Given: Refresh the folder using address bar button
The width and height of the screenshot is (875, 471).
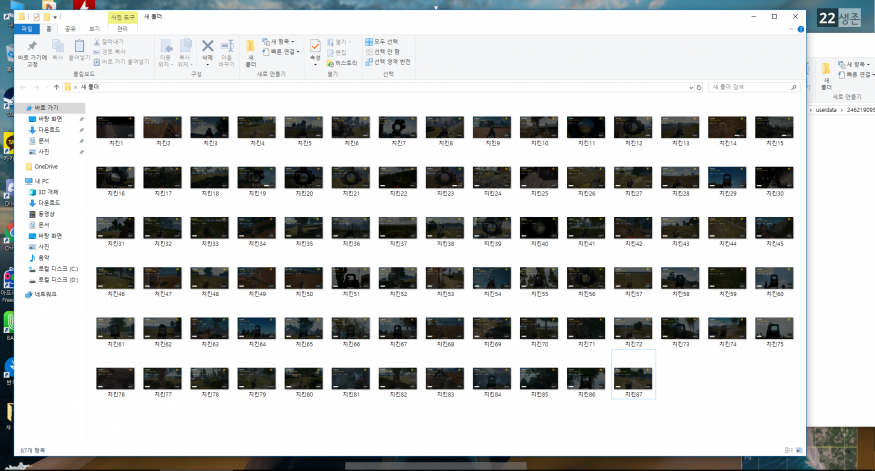Looking at the screenshot, I should click(x=698, y=87).
